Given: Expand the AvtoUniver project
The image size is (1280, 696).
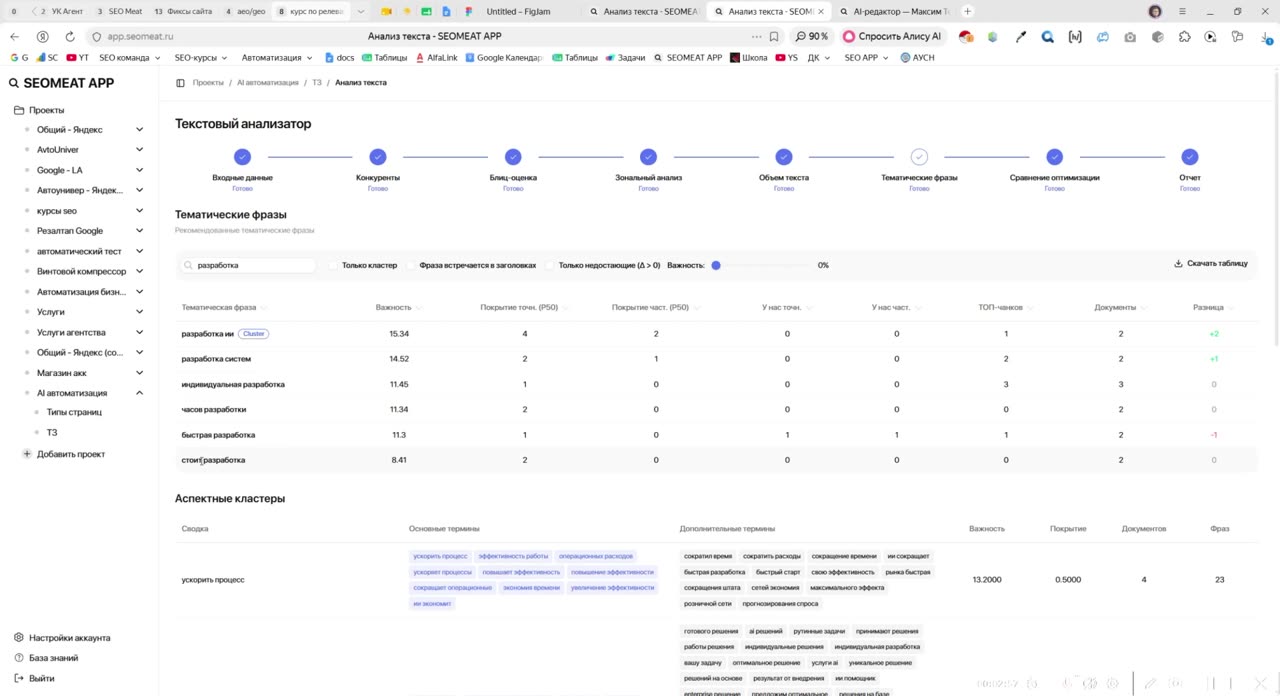Looking at the screenshot, I should pyautogui.click(x=139, y=150).
